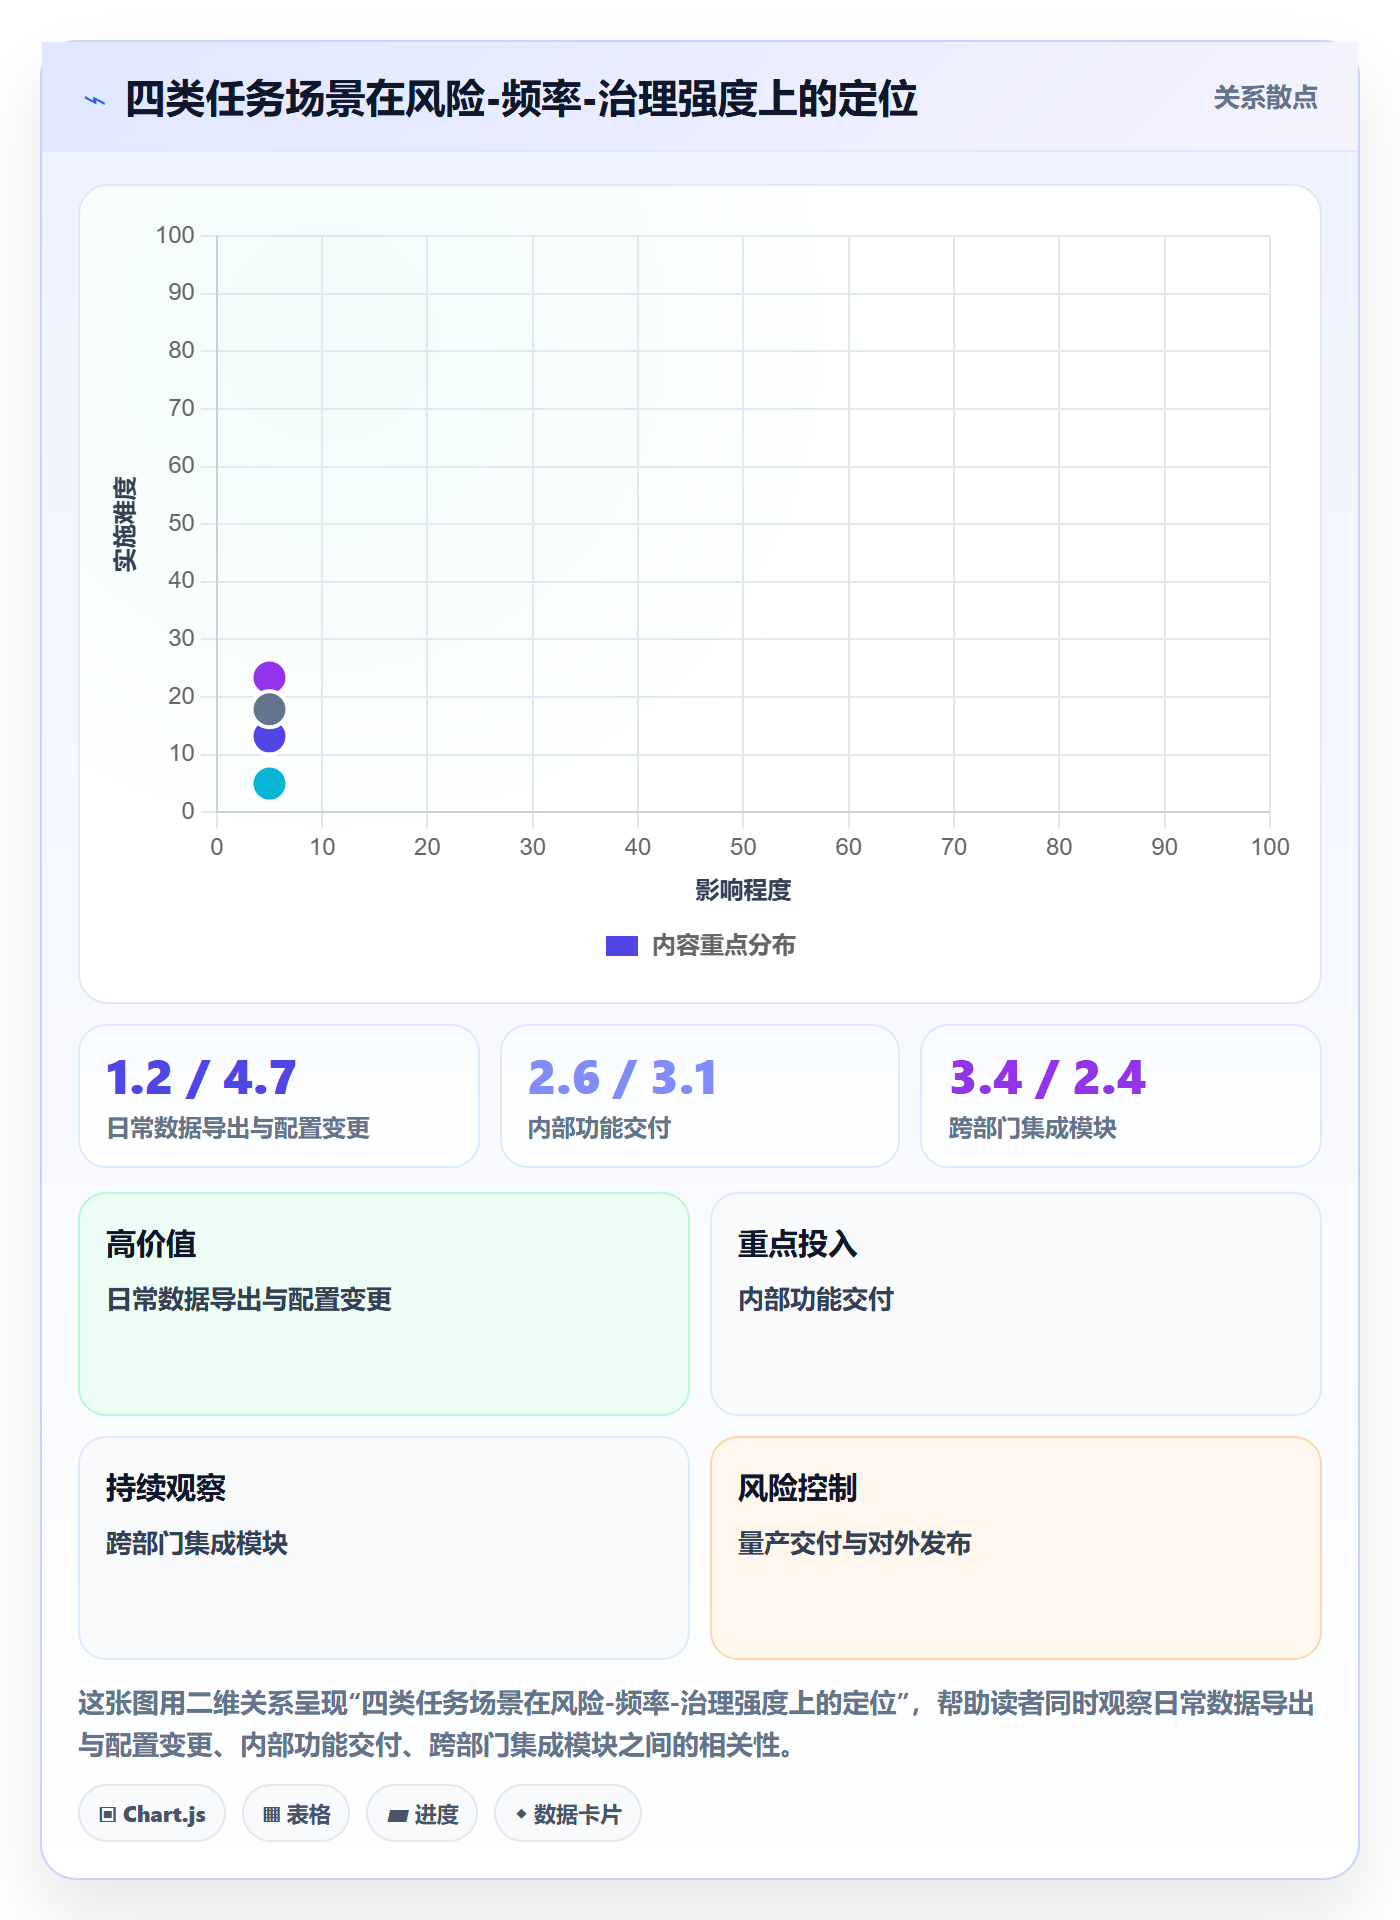Click 日常数据导出与配置变更 under 1.2 / 4.7
This screenshot has height=1920, width=1400.
pos(238,1128)
